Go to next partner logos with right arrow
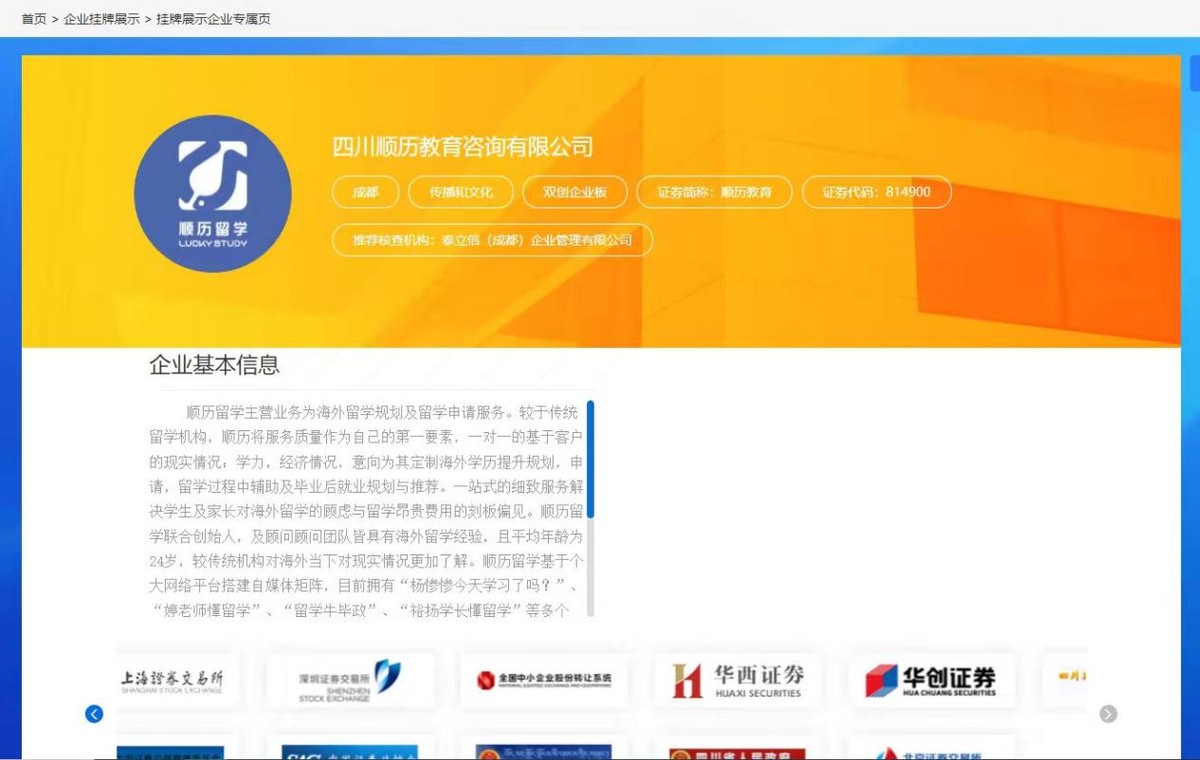This screenshot has height=760, width=1200. (1108, 714)
